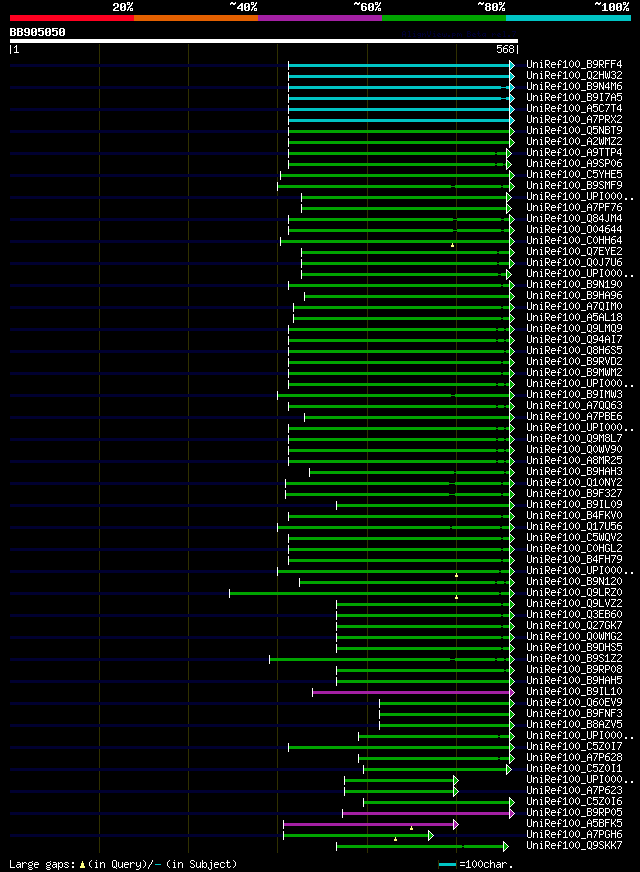Image resolution: width=640 pixels, height=872 pixels.
Task: Open hit UniRef100_A7QIM0
Action: pyautogui.click(x=574, y=306)
